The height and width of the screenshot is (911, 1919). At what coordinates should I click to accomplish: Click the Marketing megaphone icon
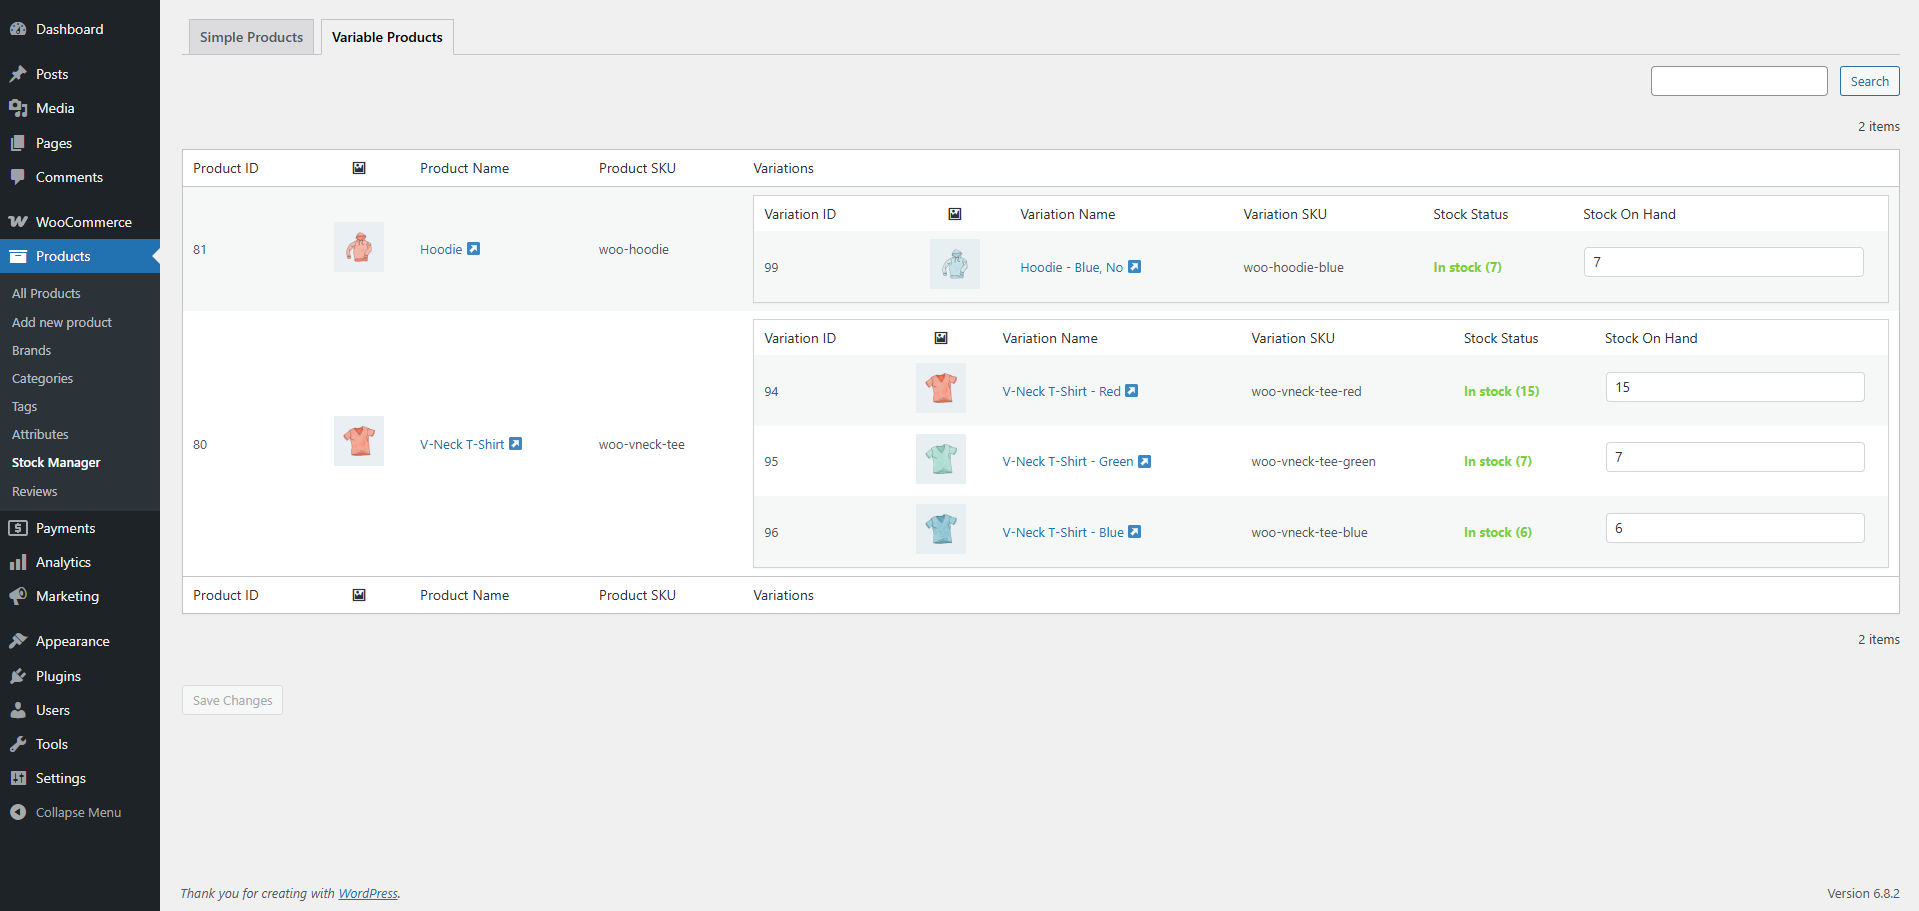(18, 596)
